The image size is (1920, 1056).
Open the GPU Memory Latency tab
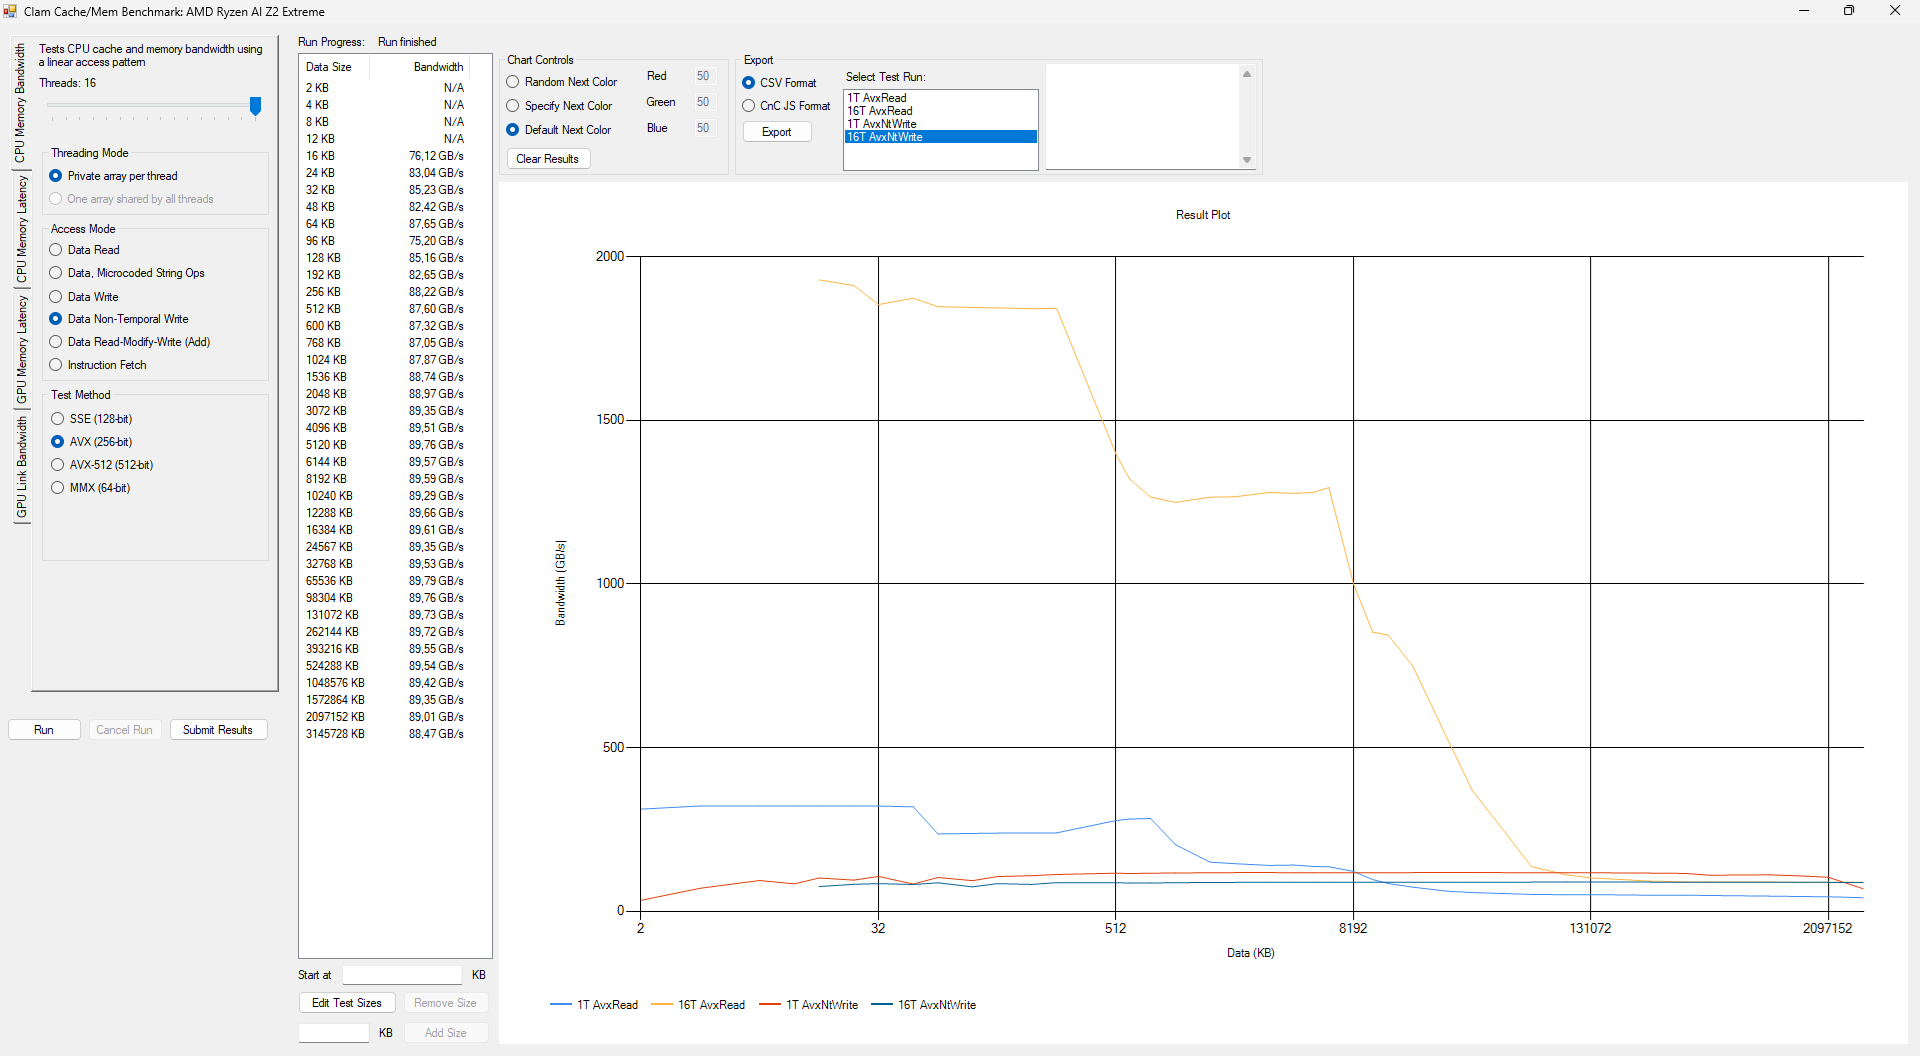tap(21, 349)
